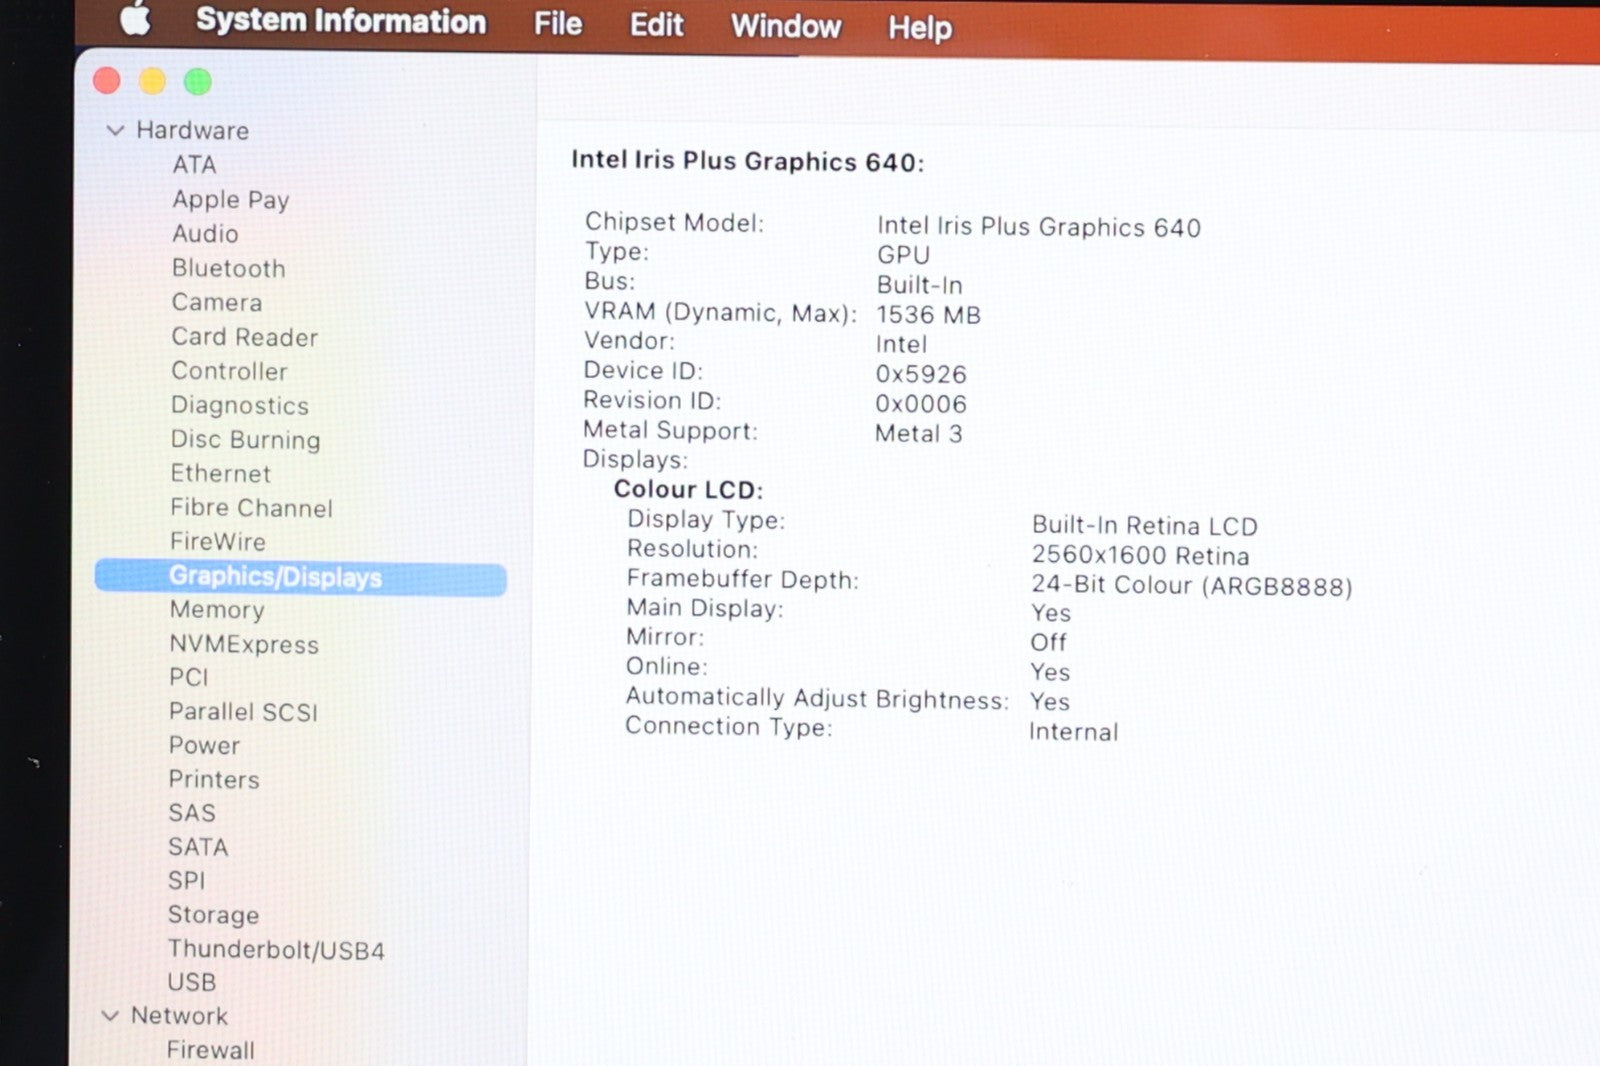Screen dimensions: 1600x1066
Task: Click the green full-screen window button
Action: coord(198,82)
